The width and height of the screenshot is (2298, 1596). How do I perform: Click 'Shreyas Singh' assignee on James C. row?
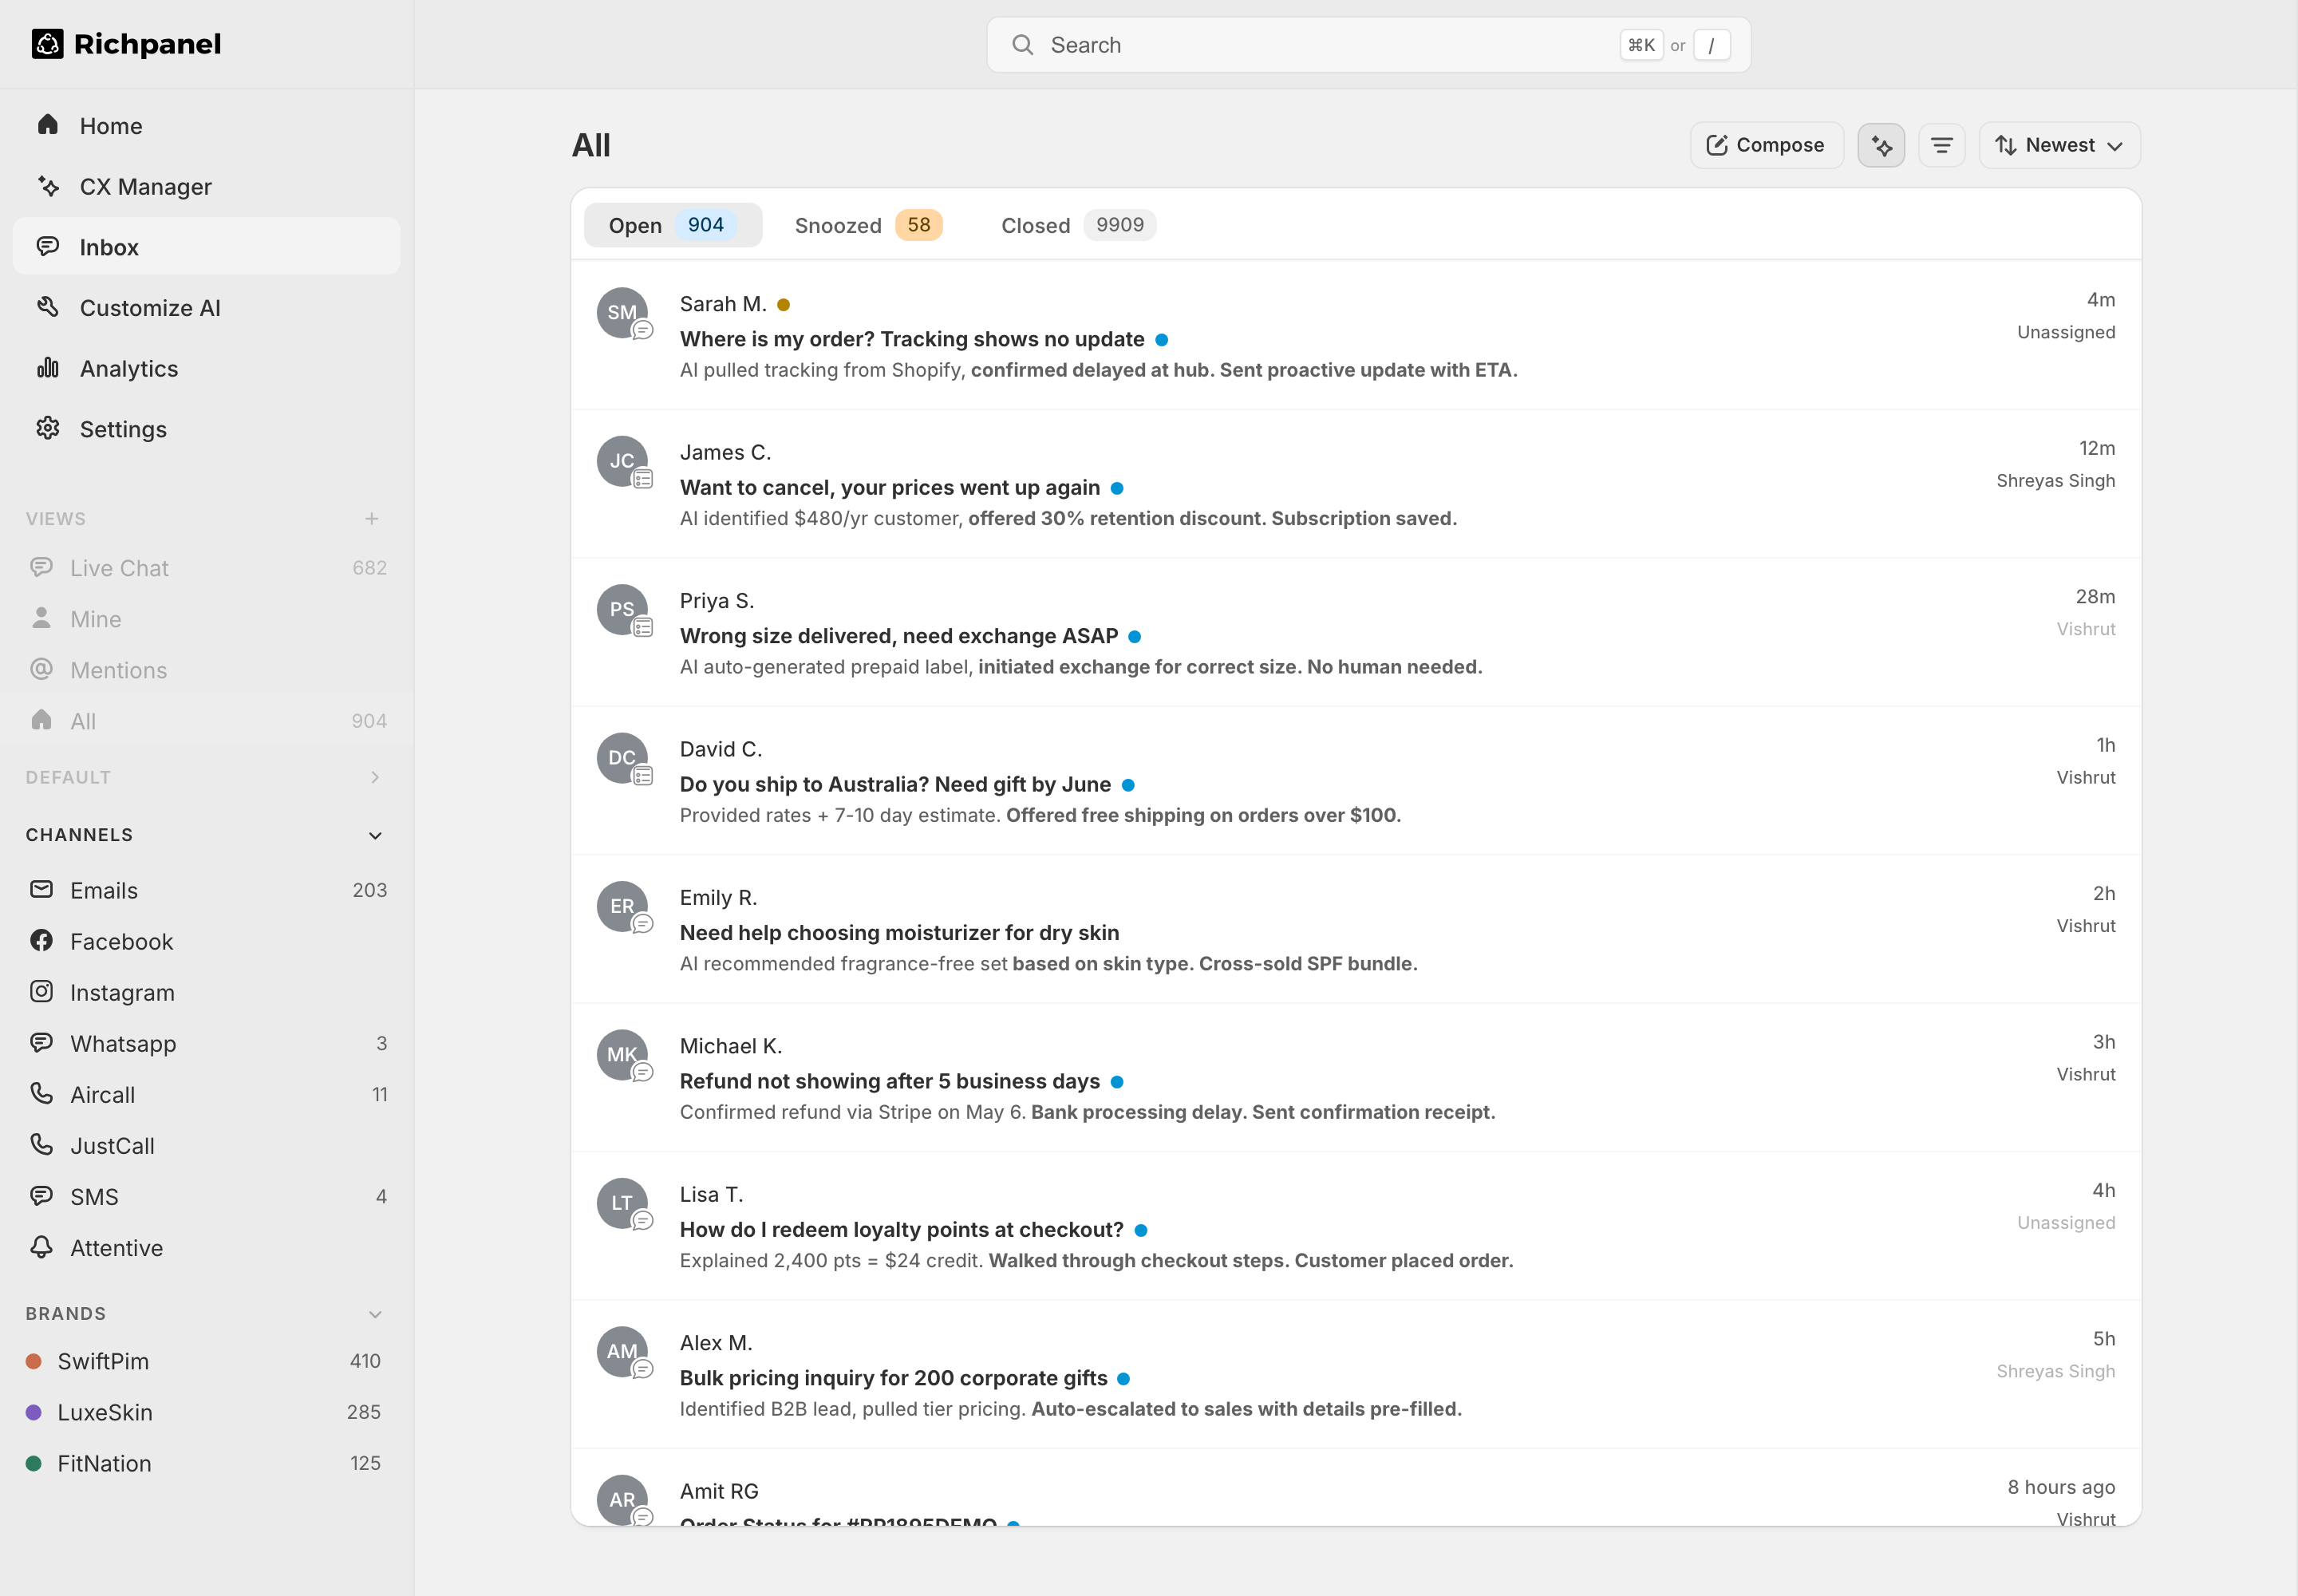(x=2056, y=480)
